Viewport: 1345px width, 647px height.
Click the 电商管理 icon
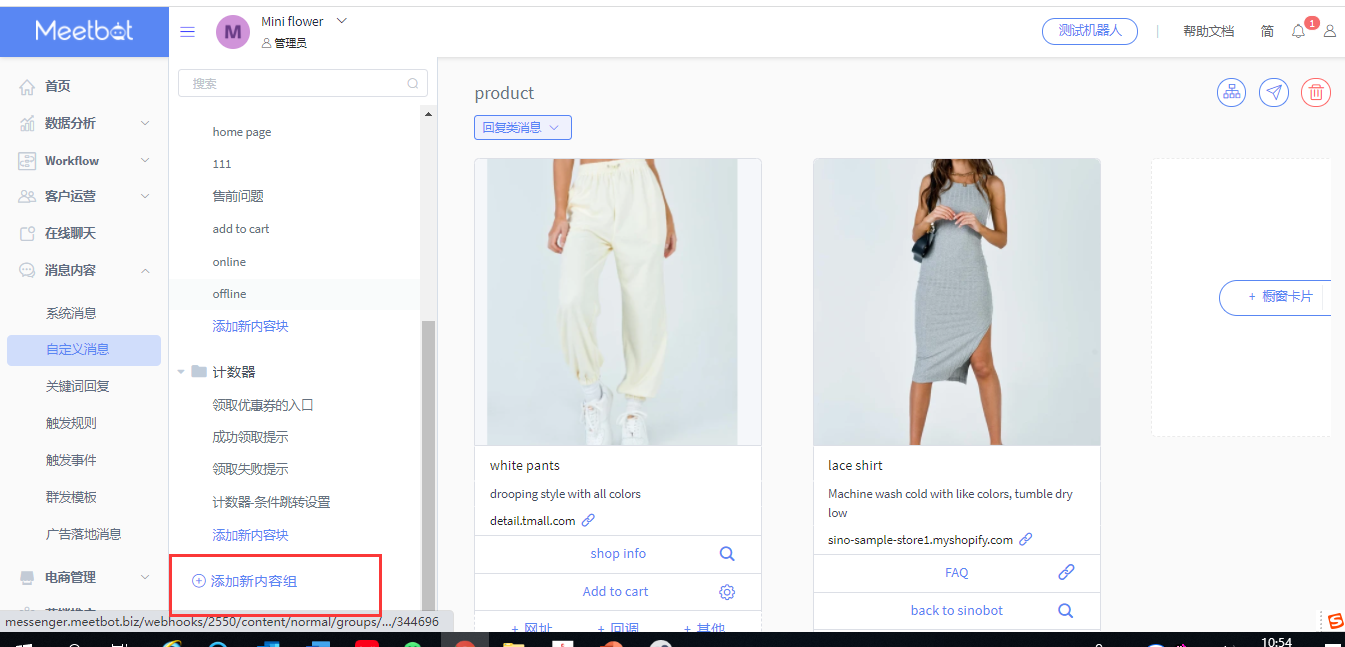click(27, 577)
